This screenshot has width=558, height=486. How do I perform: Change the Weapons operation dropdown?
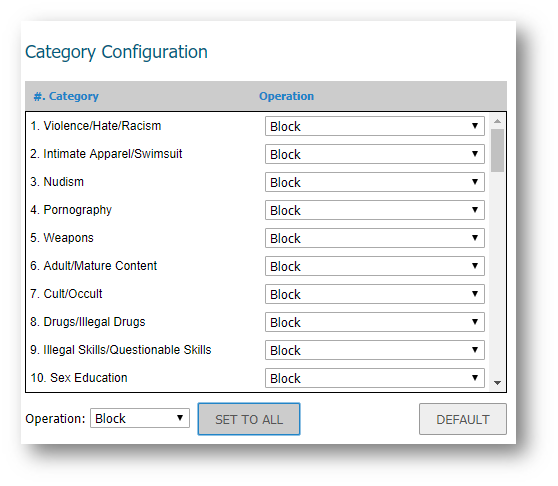374,238
